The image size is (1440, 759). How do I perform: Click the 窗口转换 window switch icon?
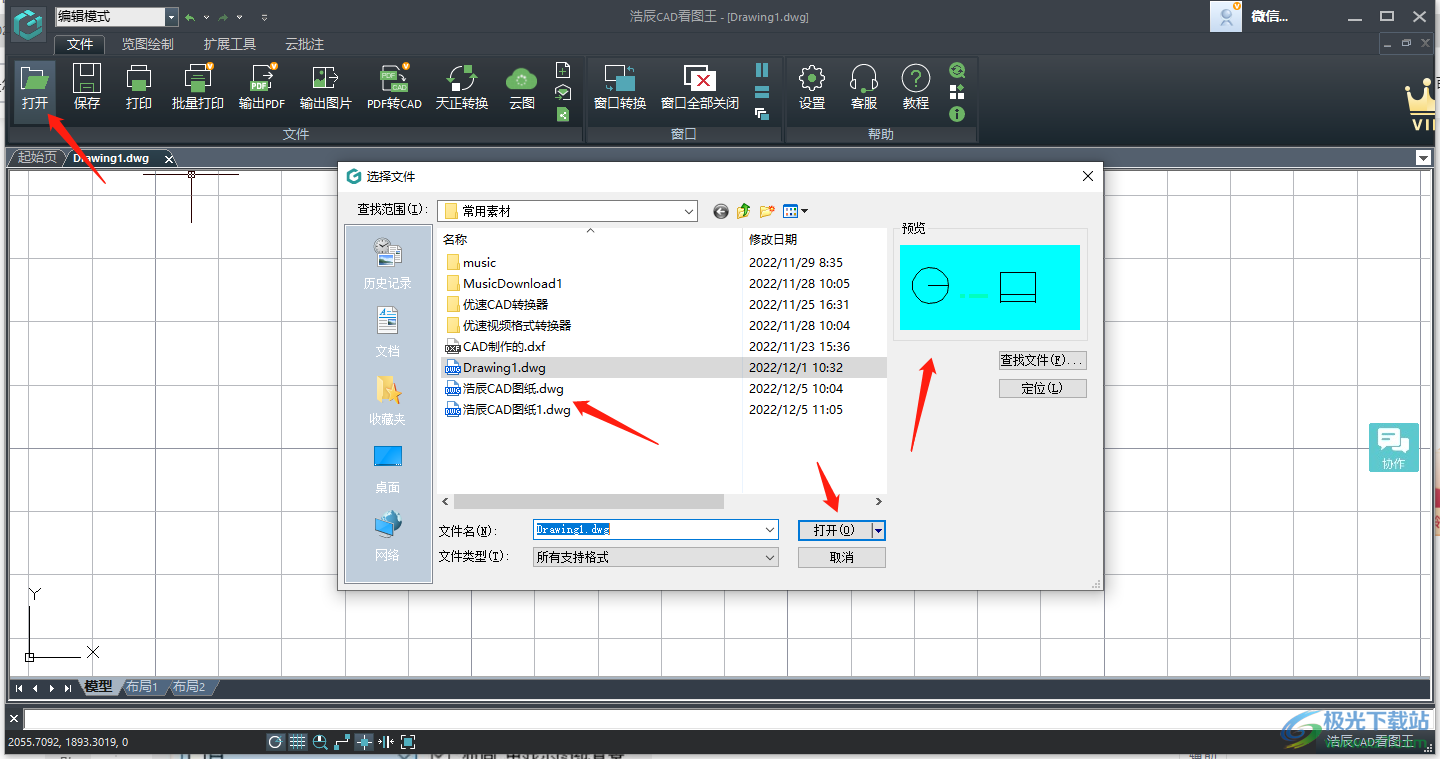[x=620, y=87]
